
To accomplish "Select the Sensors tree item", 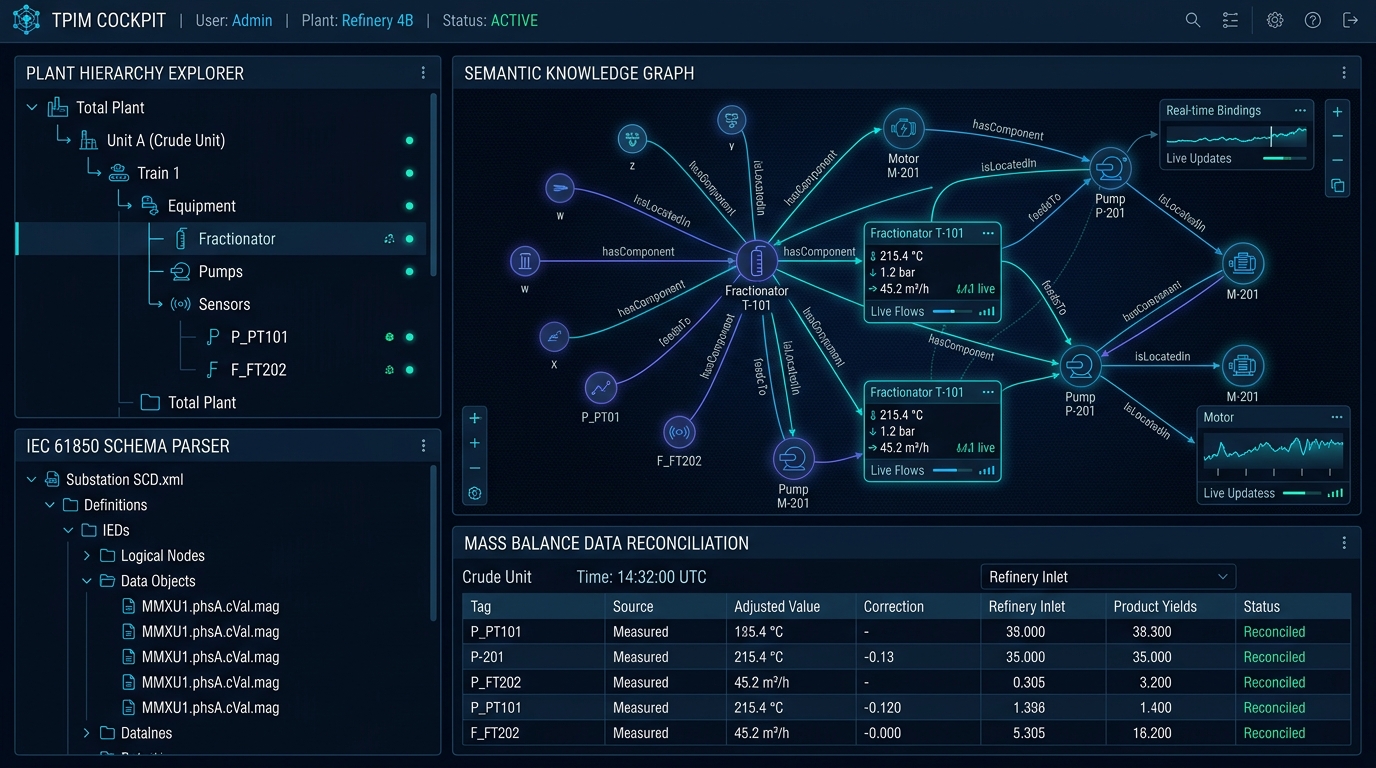I will coord(224,304).
